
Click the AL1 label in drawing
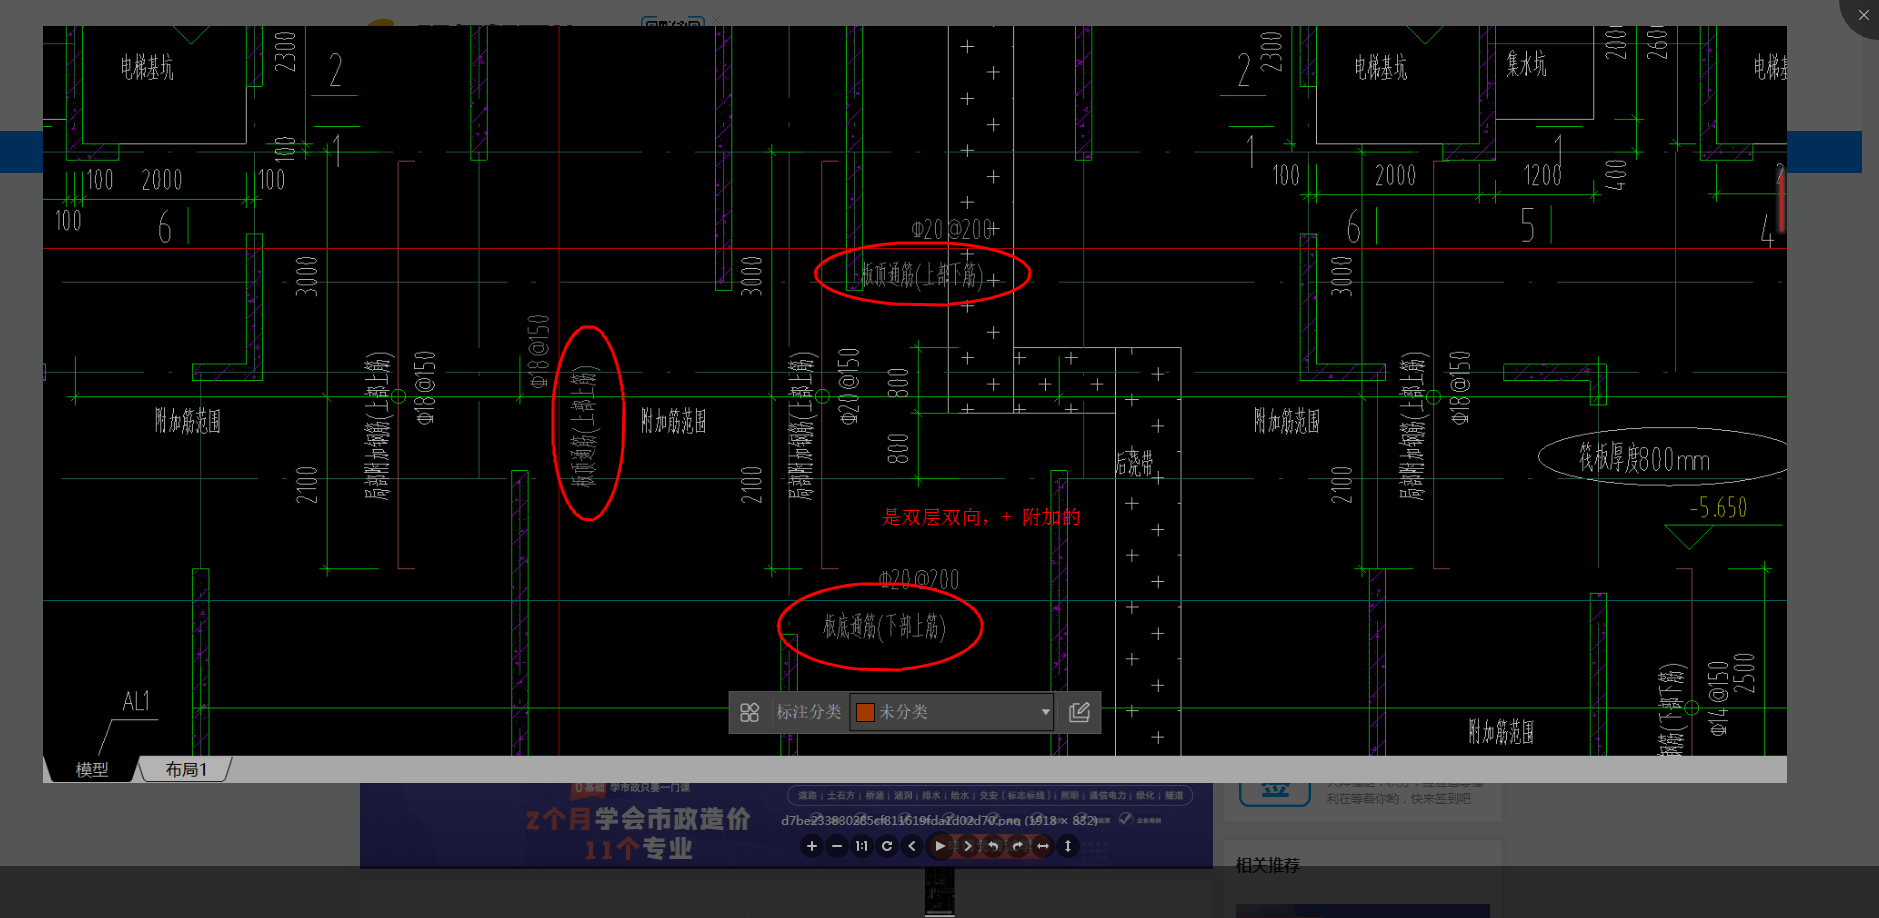[x=136, y=701]
